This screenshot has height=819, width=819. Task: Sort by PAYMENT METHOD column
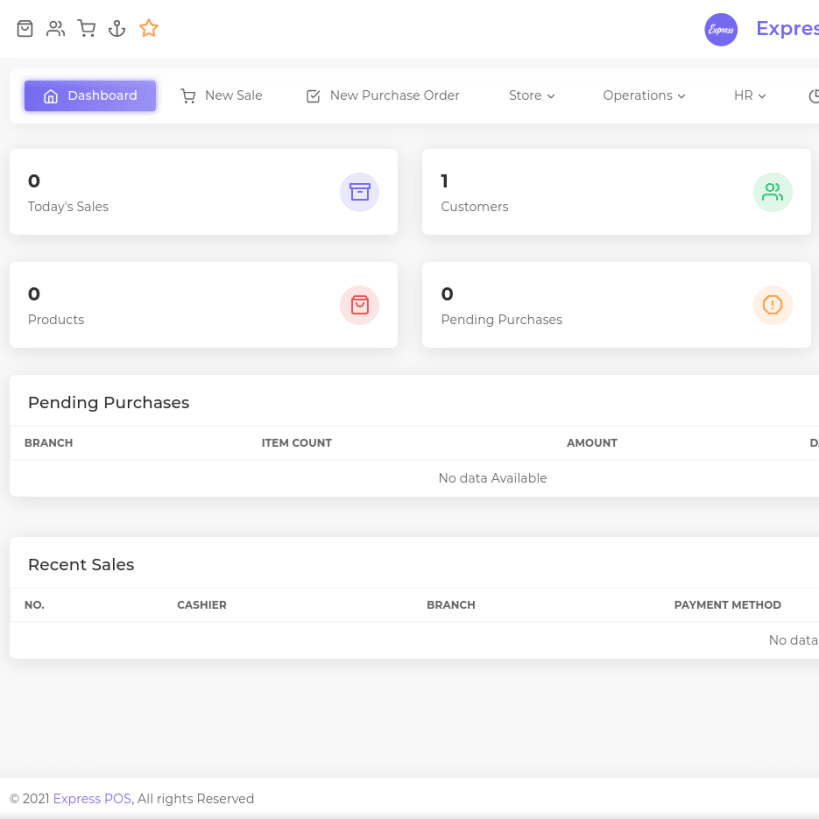tap(728, 605)
